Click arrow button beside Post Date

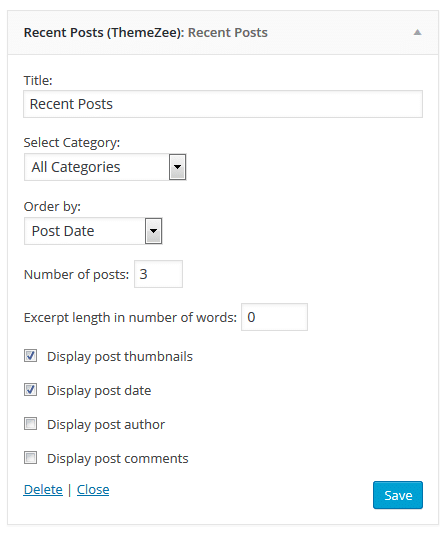point(154,231)
